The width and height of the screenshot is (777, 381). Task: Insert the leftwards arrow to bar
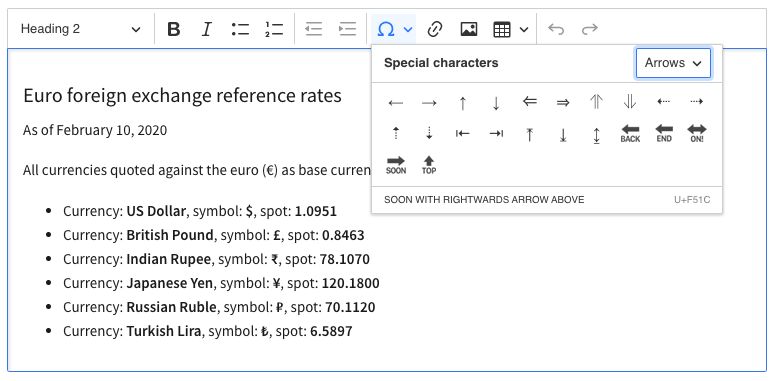tap(462, 133)
